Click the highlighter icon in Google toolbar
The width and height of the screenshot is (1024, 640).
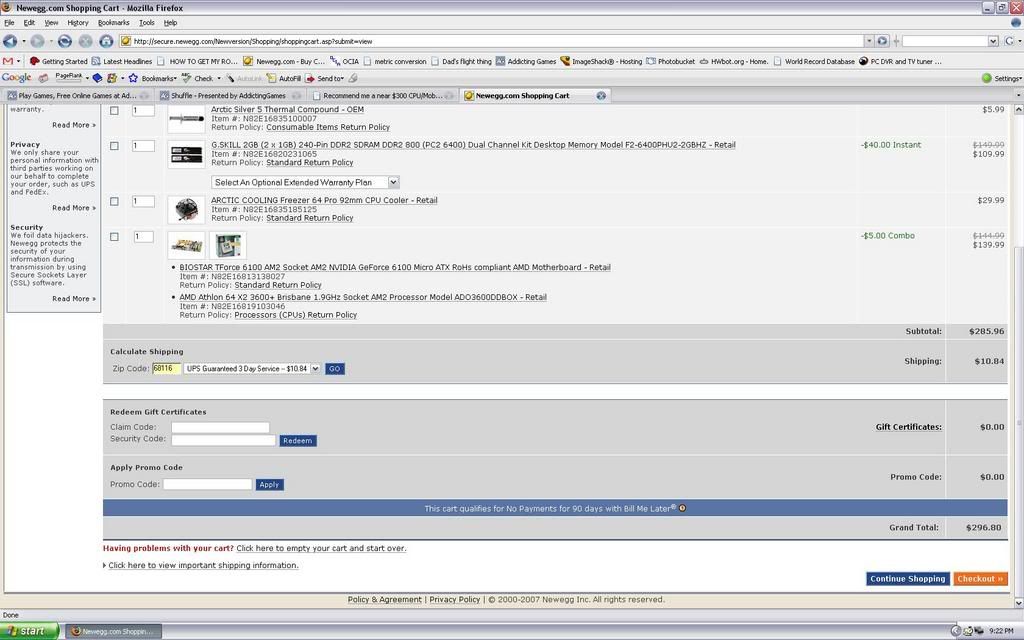(353, 78)
